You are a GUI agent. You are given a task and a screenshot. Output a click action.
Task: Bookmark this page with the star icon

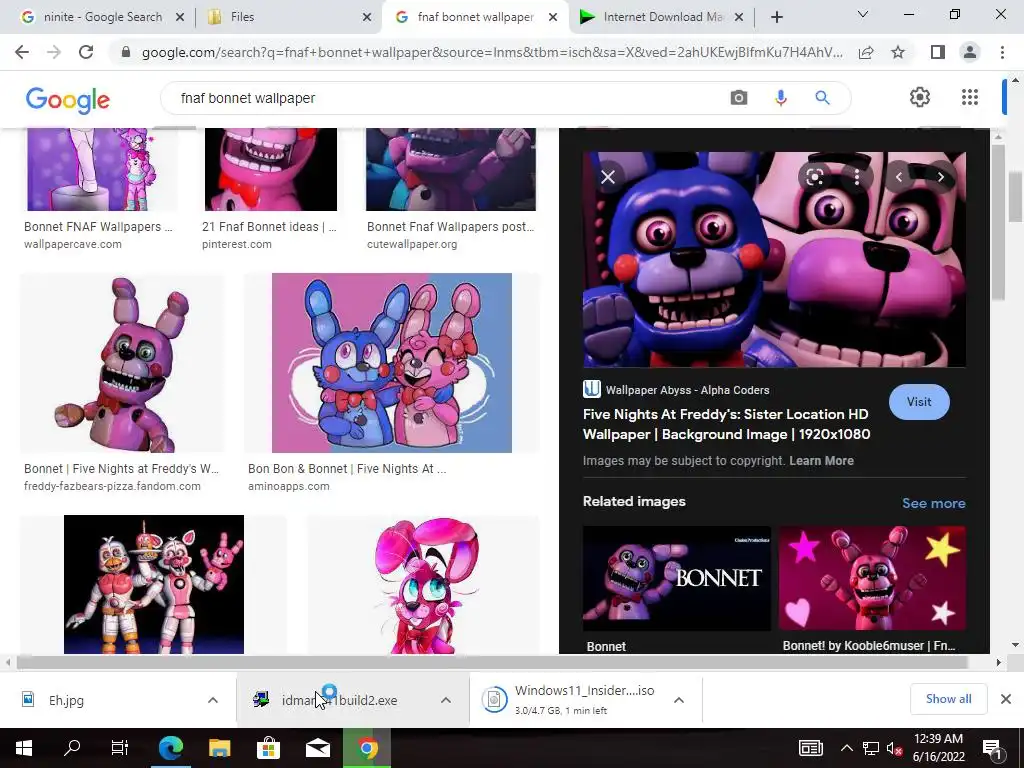[898, 52]
